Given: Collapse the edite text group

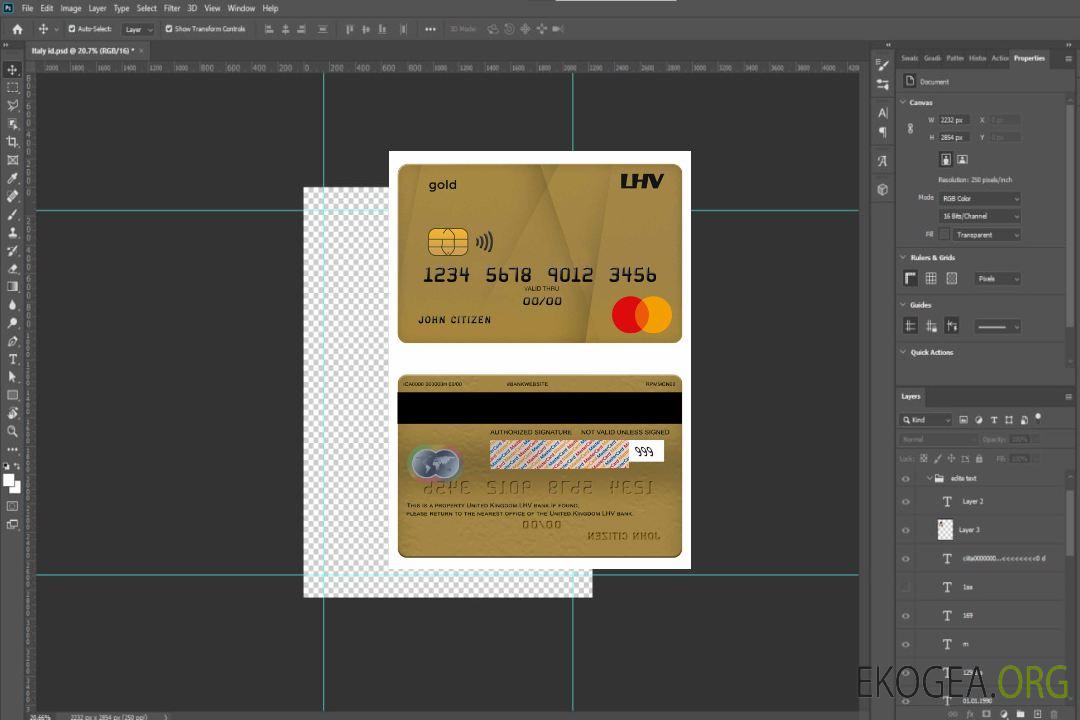Looking at the screenshot, I should [929, 478].
